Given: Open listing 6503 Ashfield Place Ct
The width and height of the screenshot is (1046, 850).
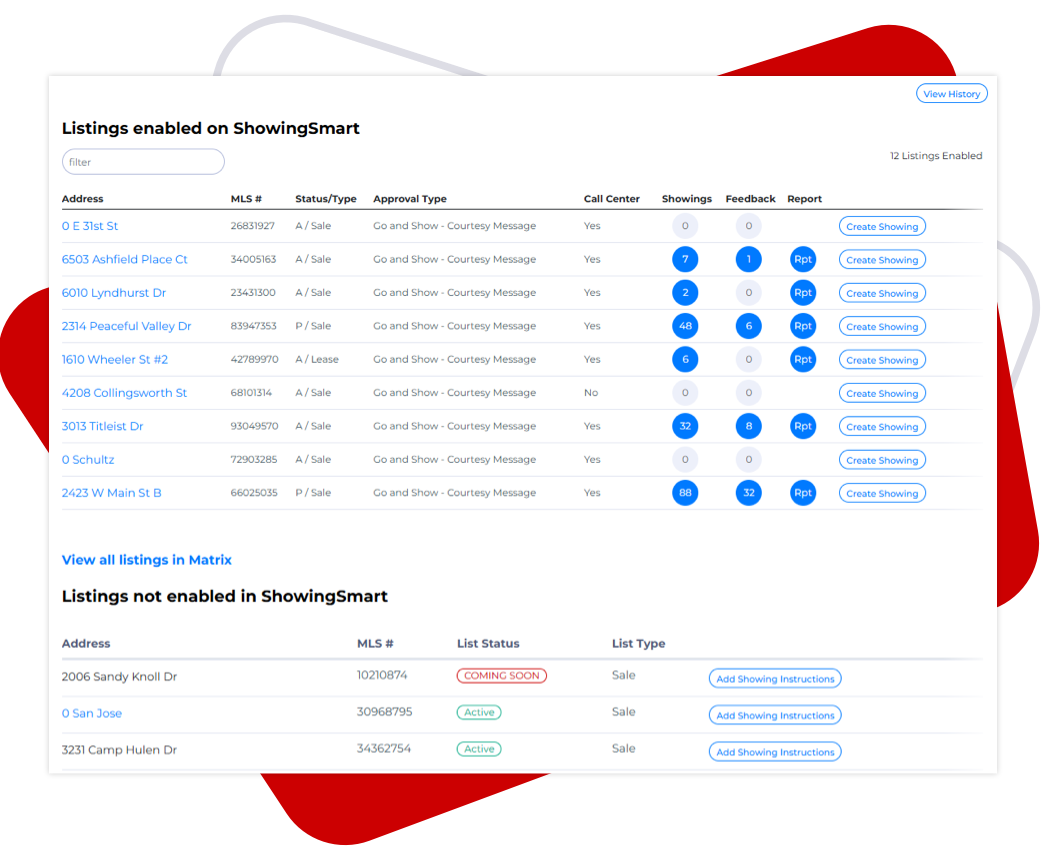Looking at the screenshot, I should tap(124, 260).
